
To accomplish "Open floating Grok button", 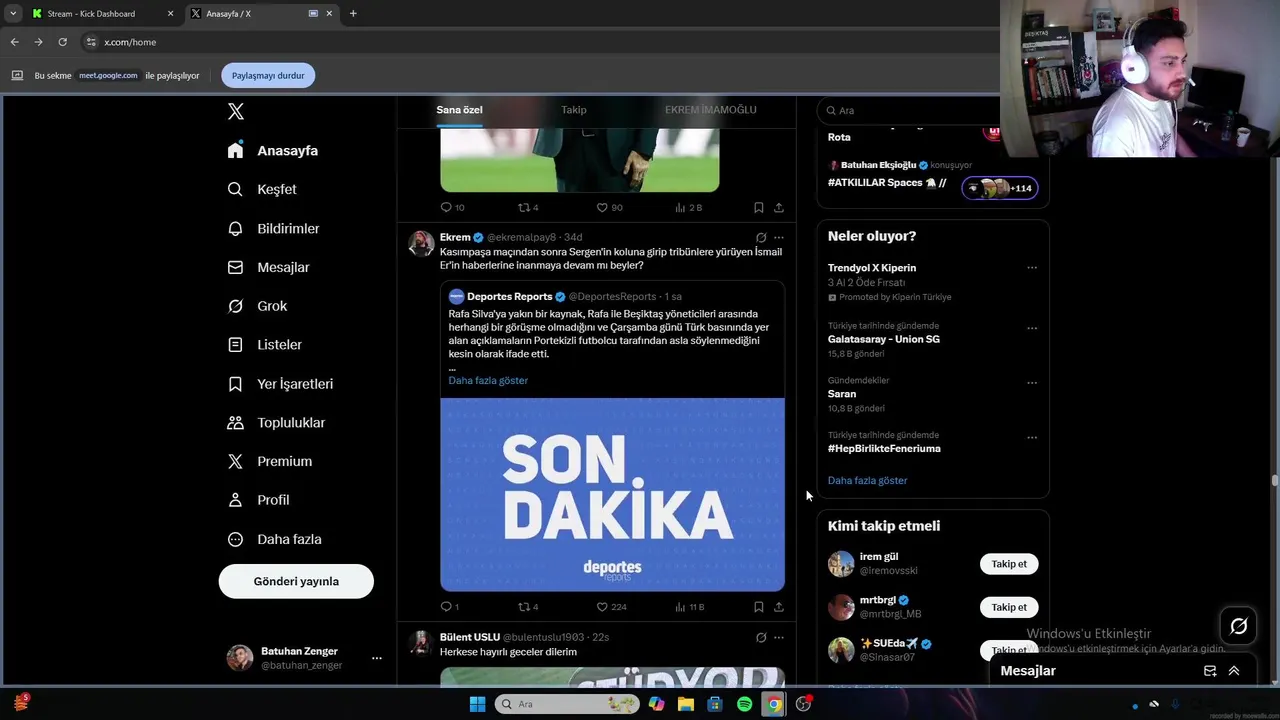I will click(x=1238, y=626).
